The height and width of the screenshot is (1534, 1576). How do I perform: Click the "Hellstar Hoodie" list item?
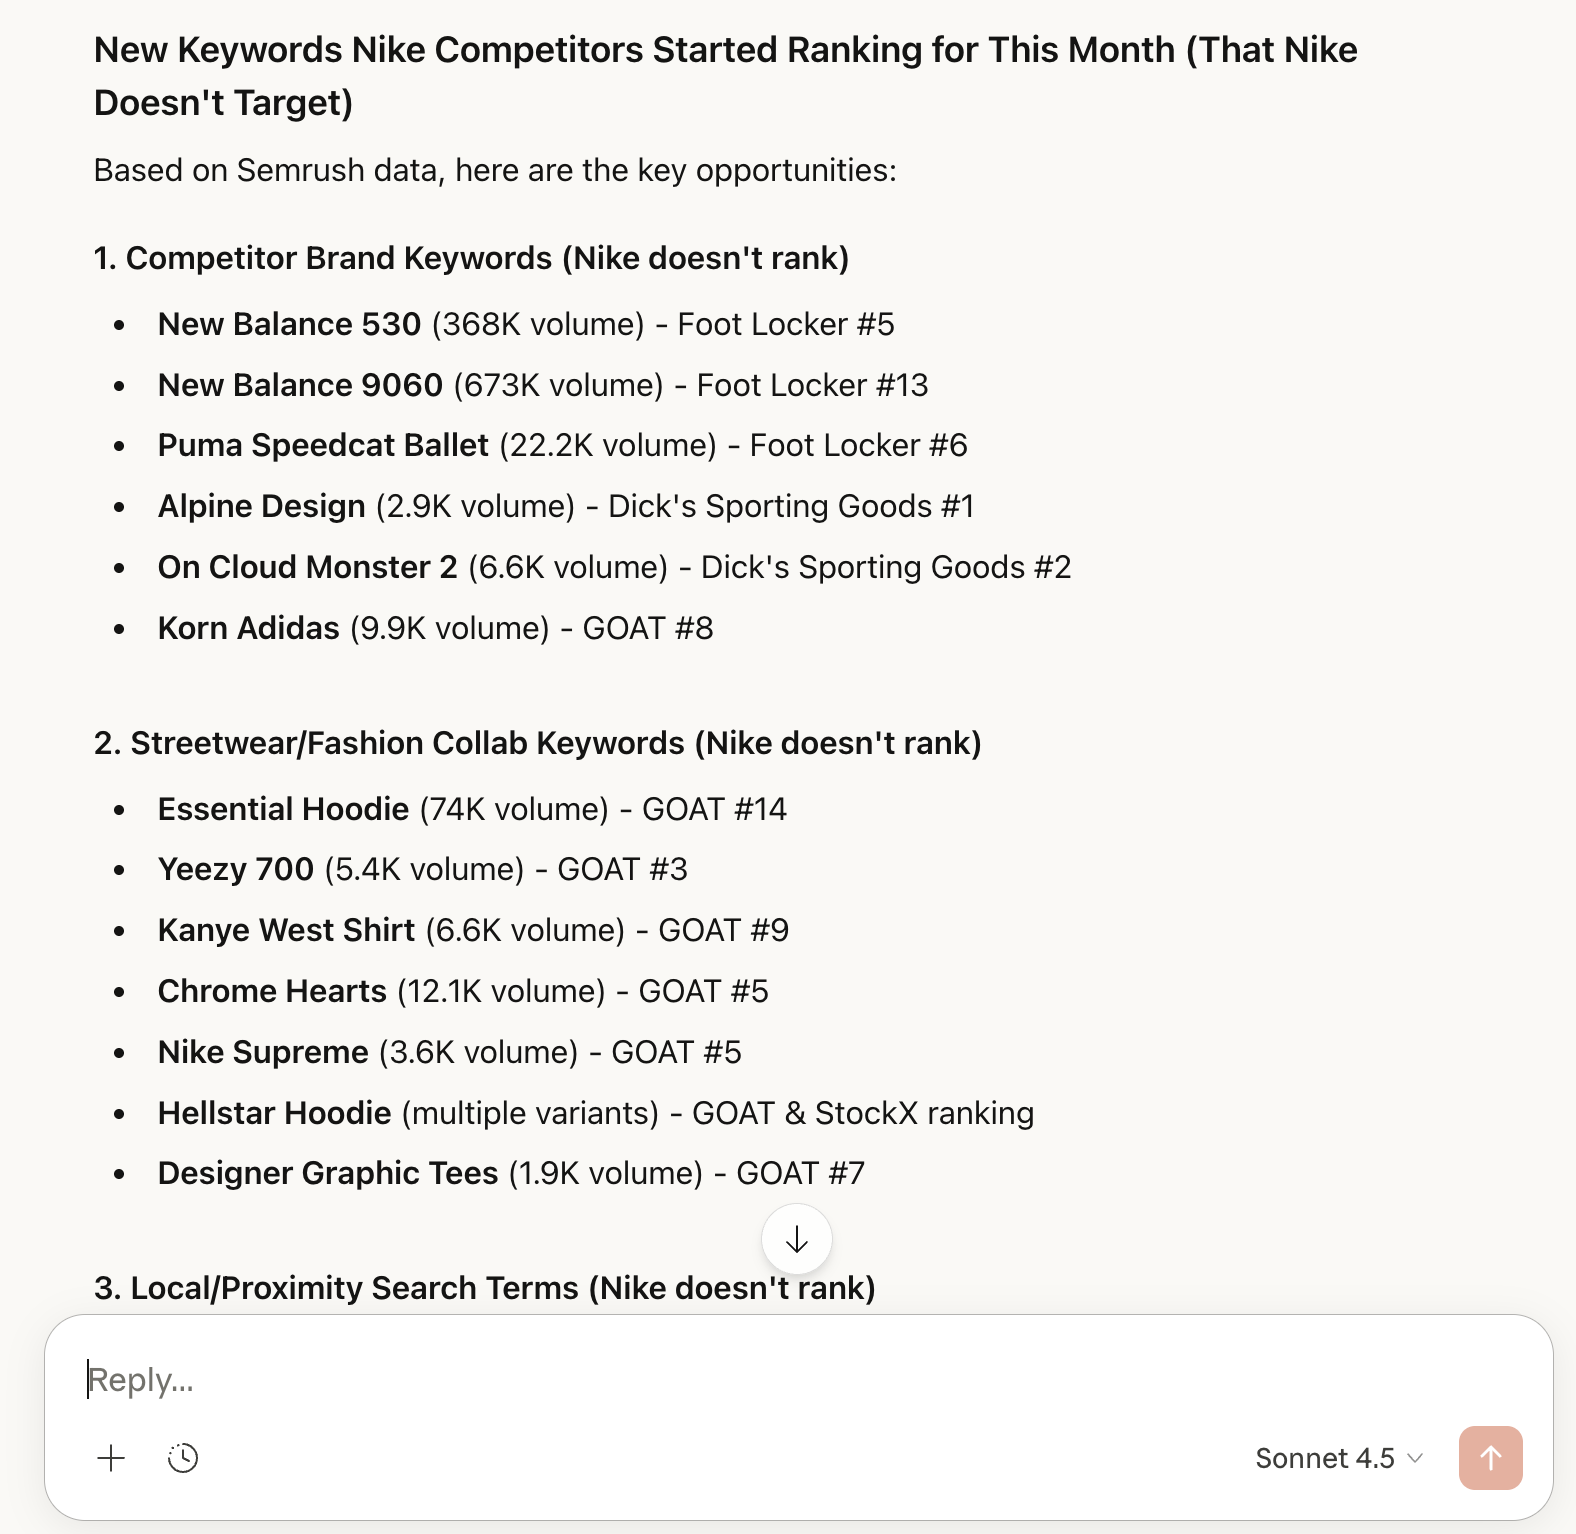pyautogui.click(x=274, y=1112)
